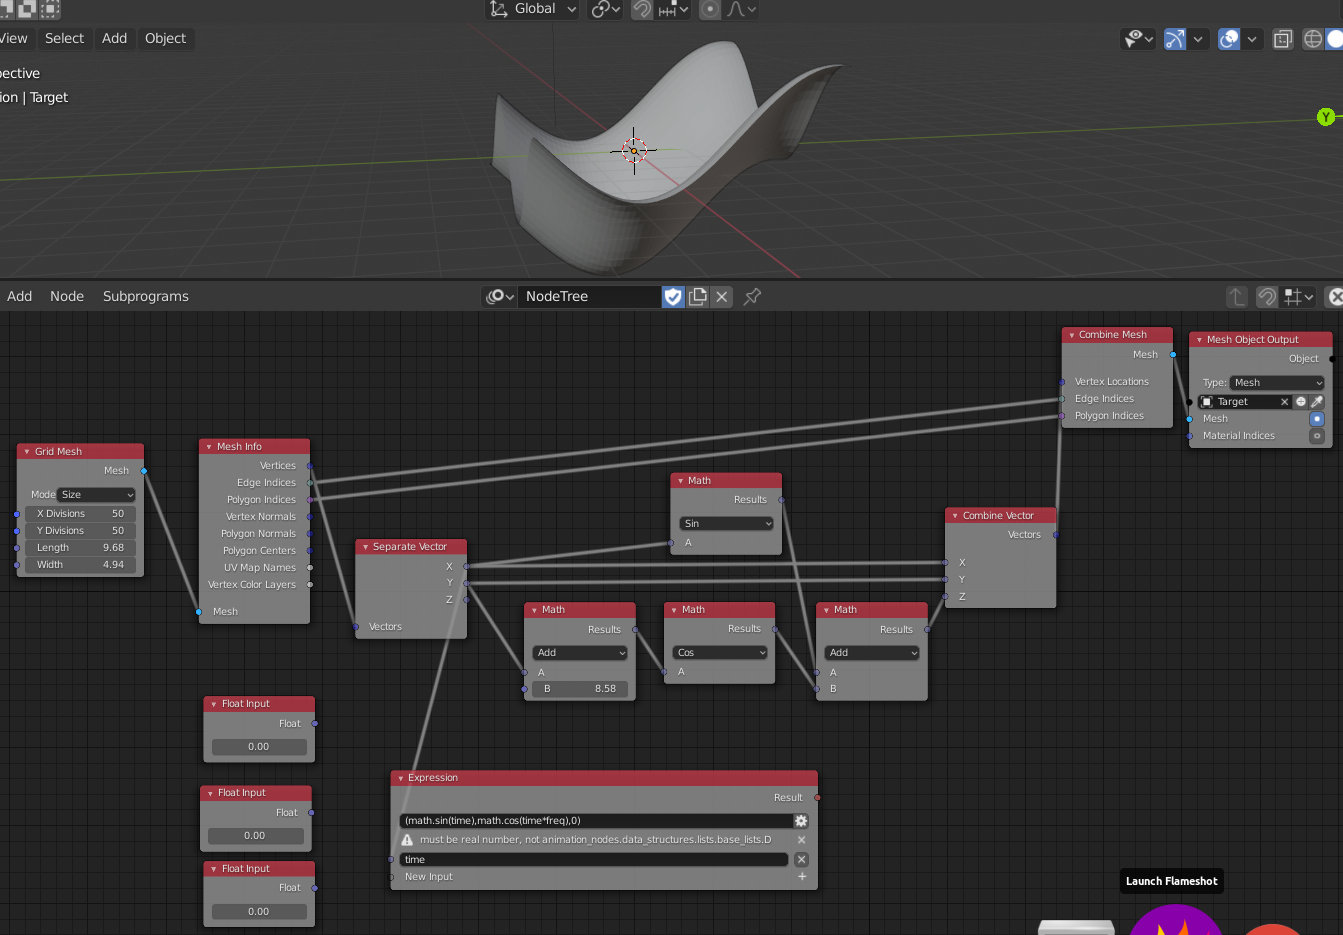The height and width of the screenshot is (935, 1343).
Task: Toggle the fake user shield on NodeTree
Action: pyautogui.click(x=672, y=296)
